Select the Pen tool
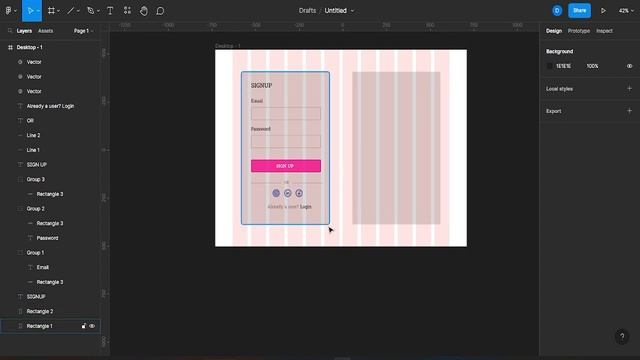Image resolution: width=640 pixels, height=360 pixels. [91, 11]
